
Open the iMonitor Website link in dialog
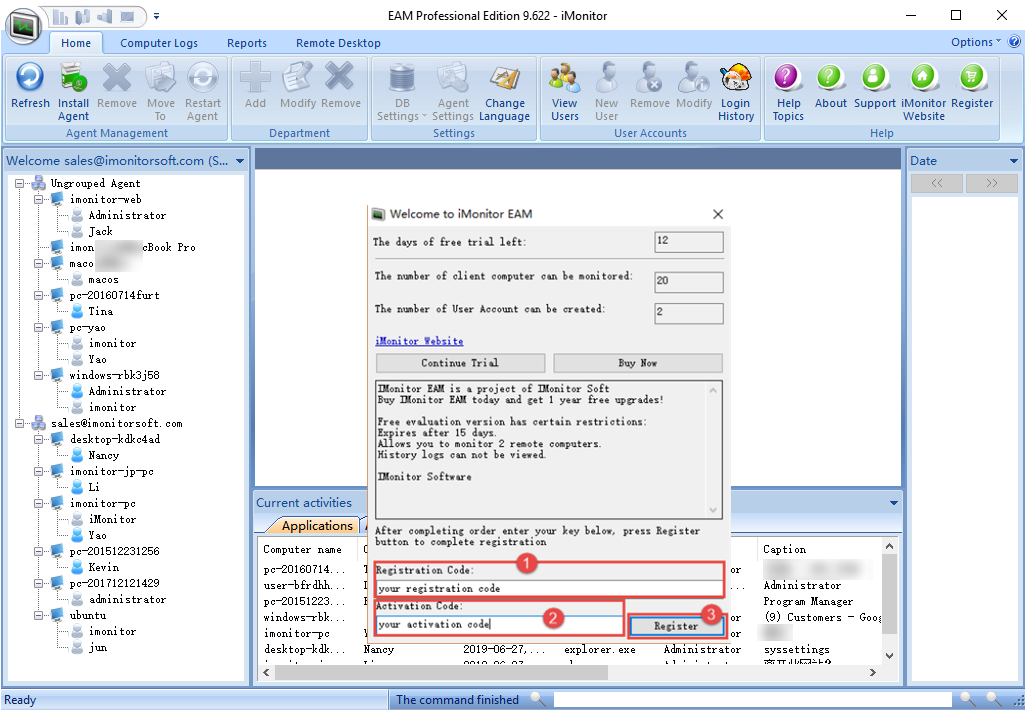(x=419, y=341)
